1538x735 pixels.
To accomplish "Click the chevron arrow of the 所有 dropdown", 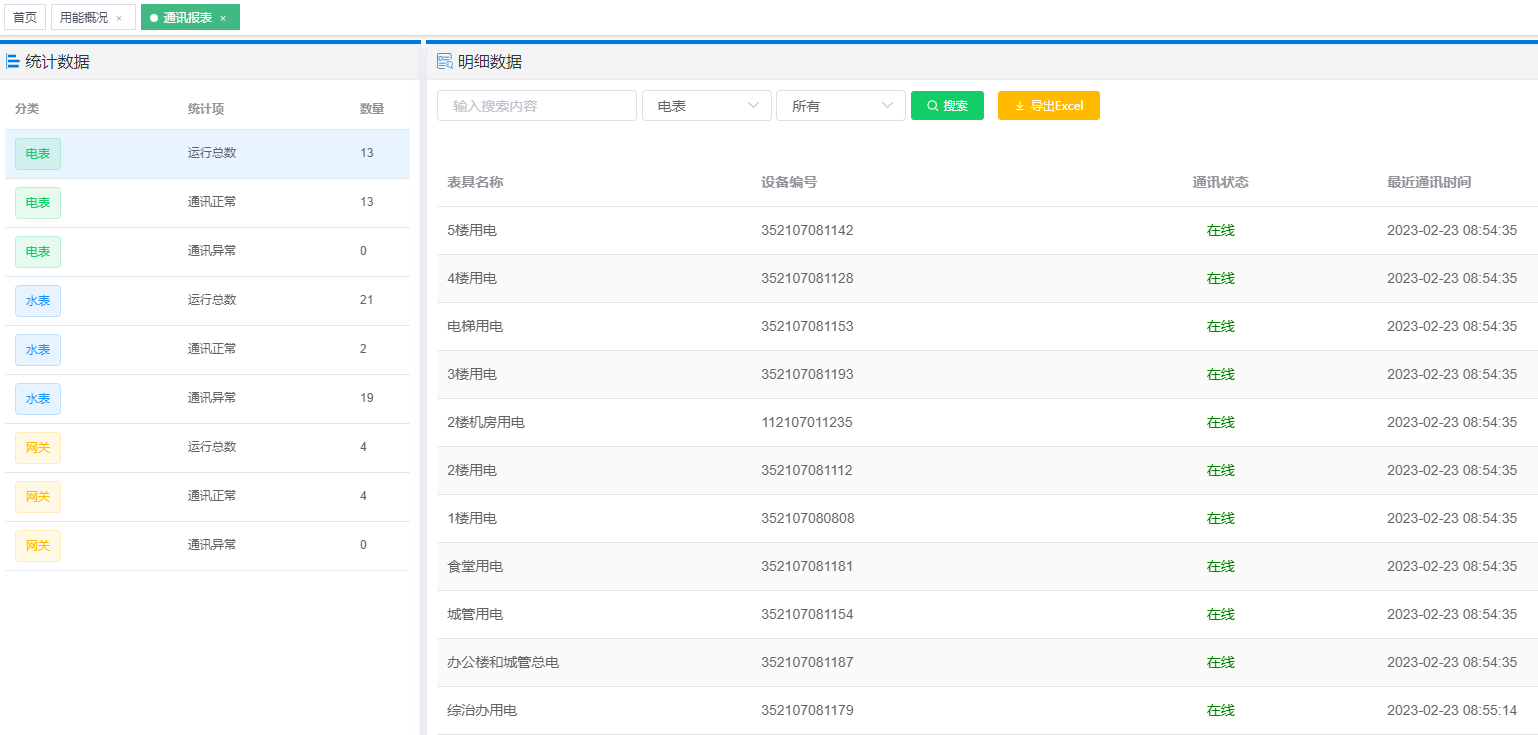I will point(886,105).
